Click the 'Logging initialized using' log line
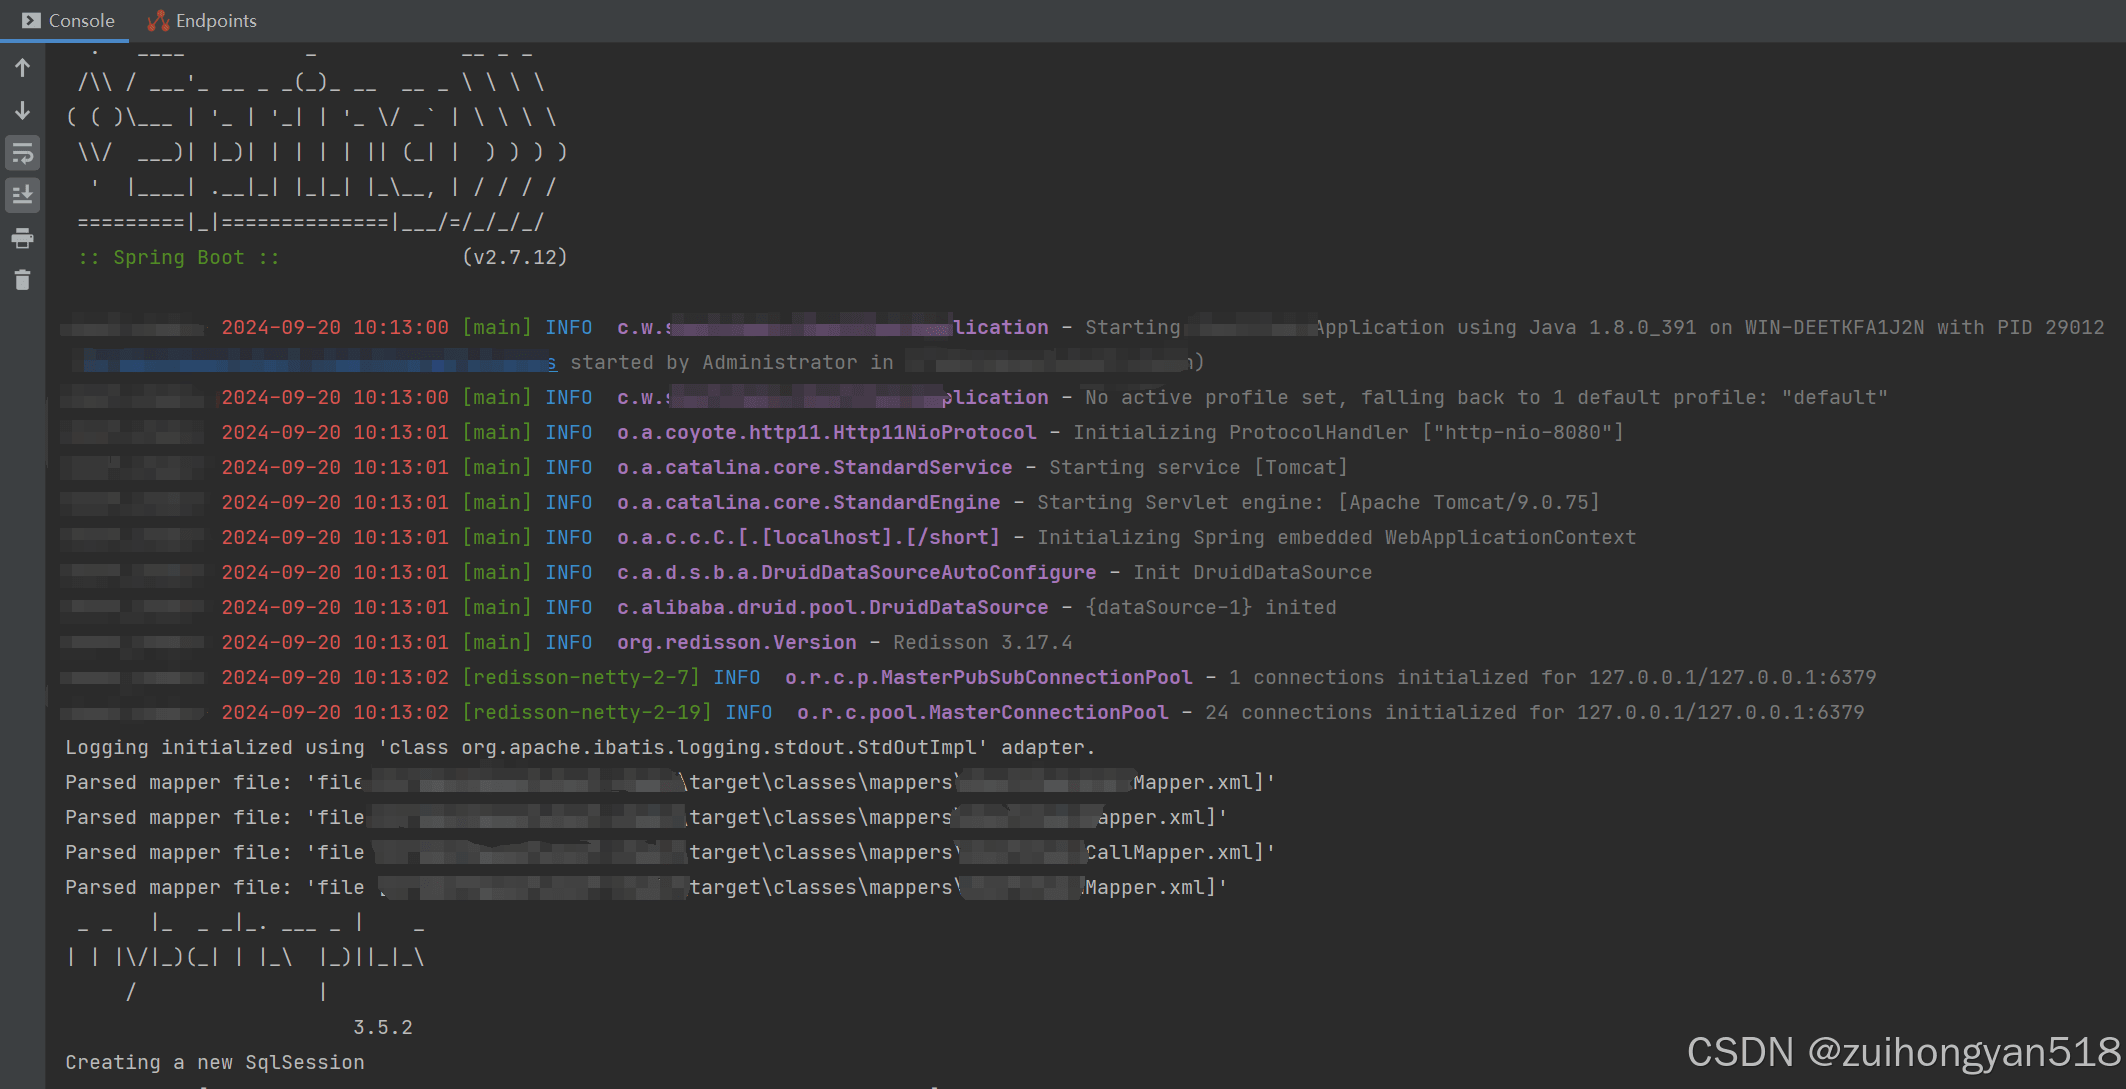 580,747
